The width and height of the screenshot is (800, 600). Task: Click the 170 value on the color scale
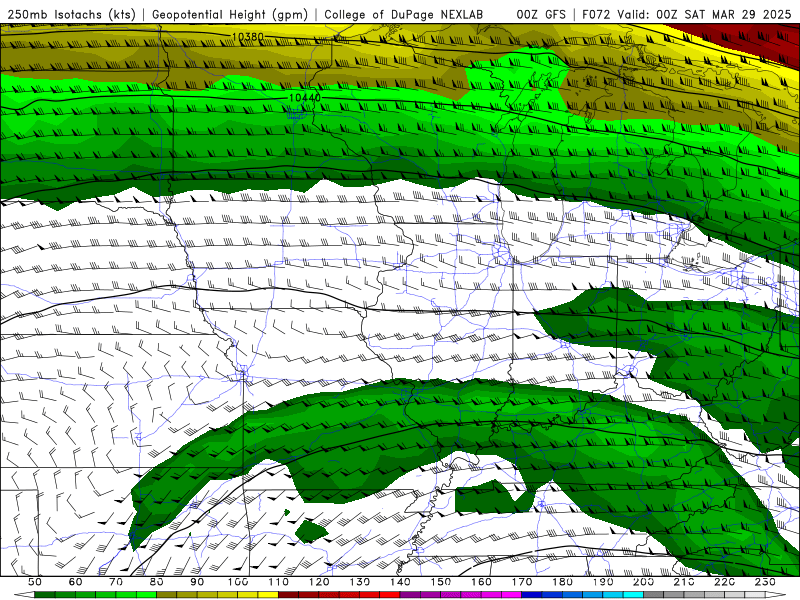(x=522, y=582)
